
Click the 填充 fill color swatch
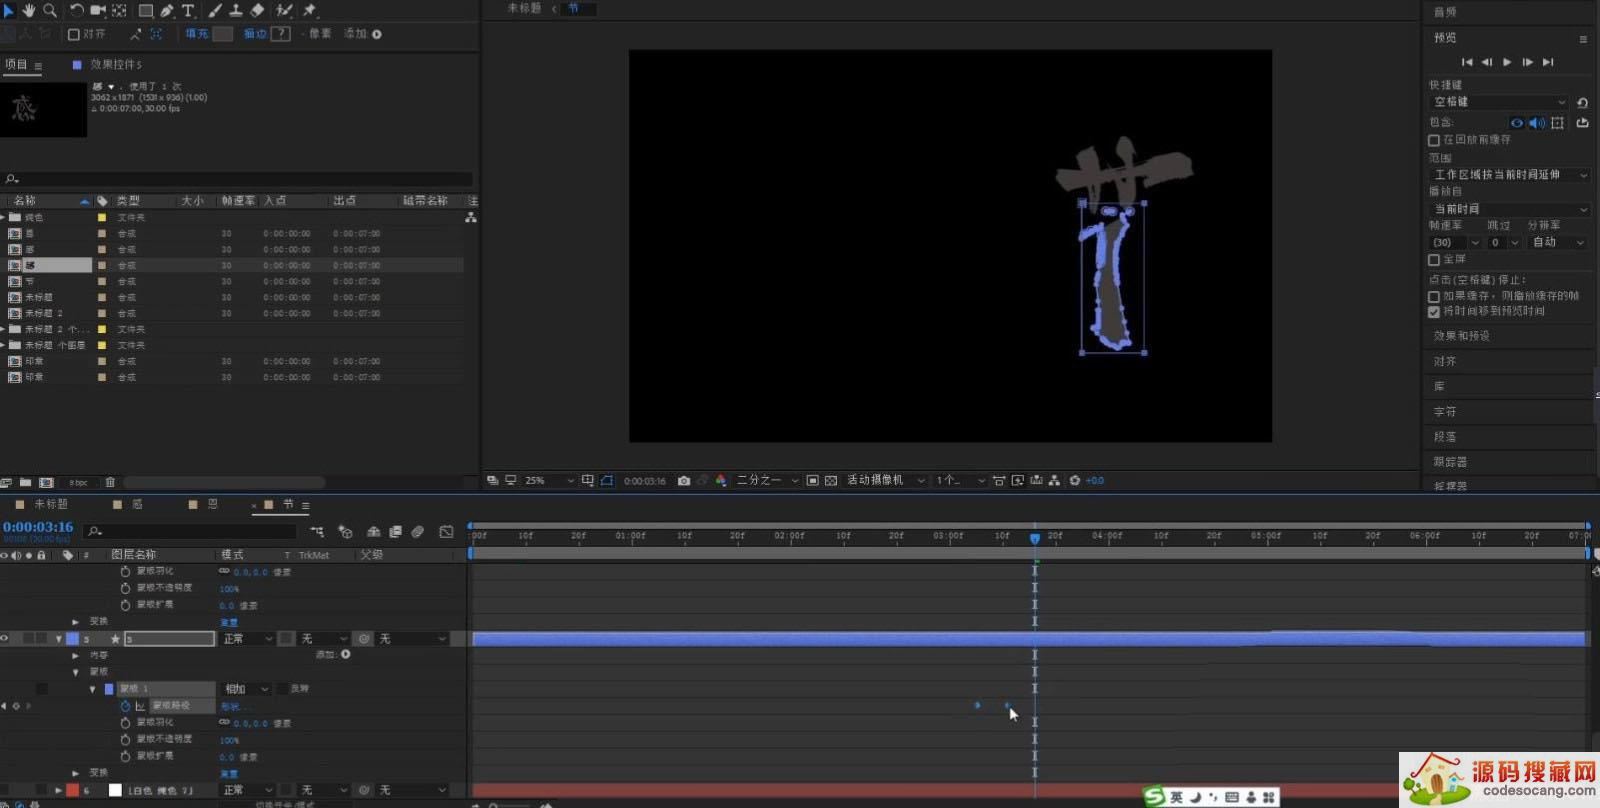point(223,34)
